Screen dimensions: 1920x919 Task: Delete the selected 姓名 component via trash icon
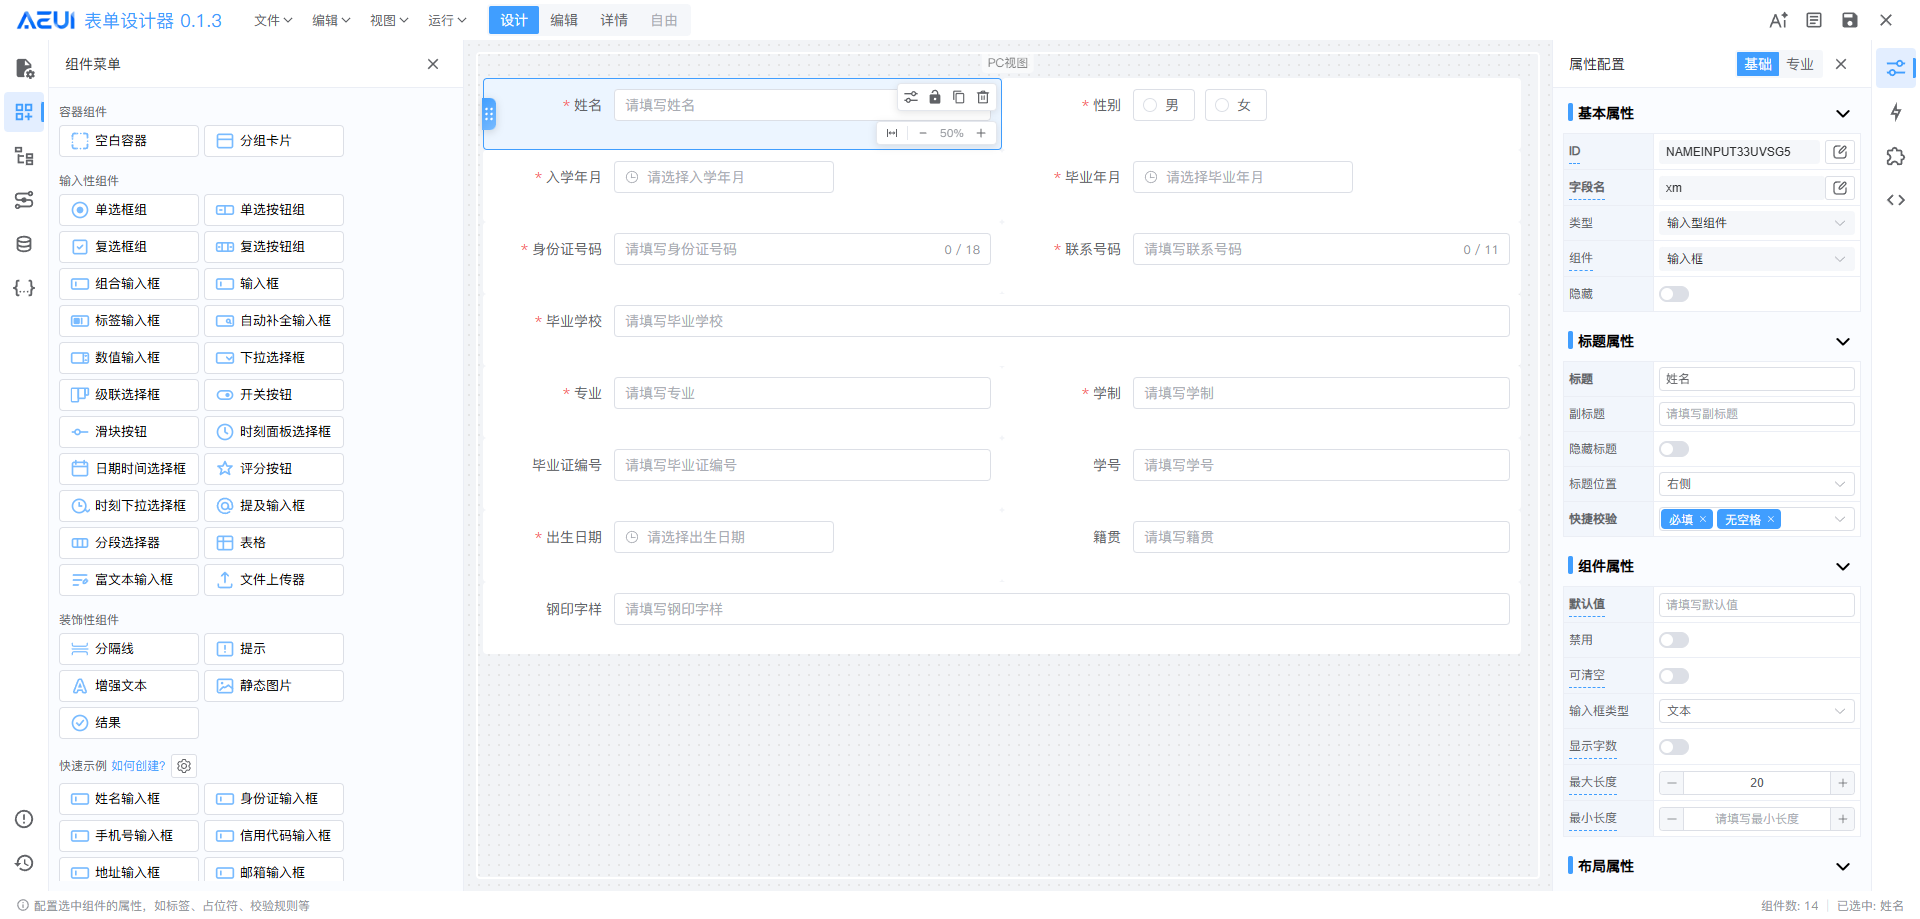point(983,97)
